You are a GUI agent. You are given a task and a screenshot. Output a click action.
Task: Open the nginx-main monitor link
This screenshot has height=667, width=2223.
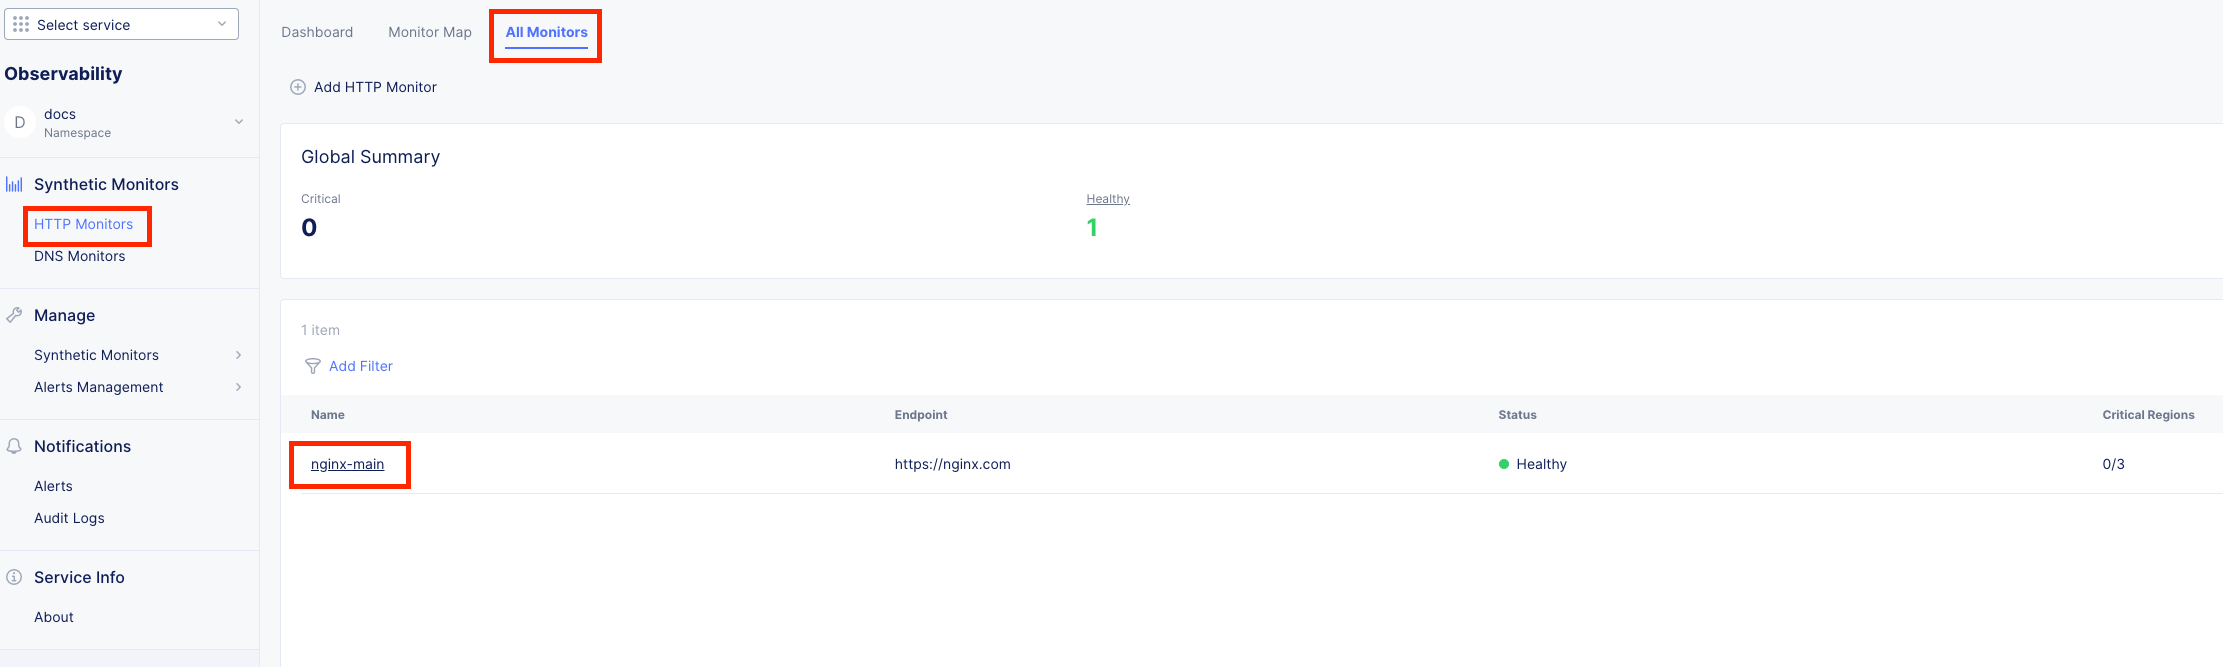347,464
